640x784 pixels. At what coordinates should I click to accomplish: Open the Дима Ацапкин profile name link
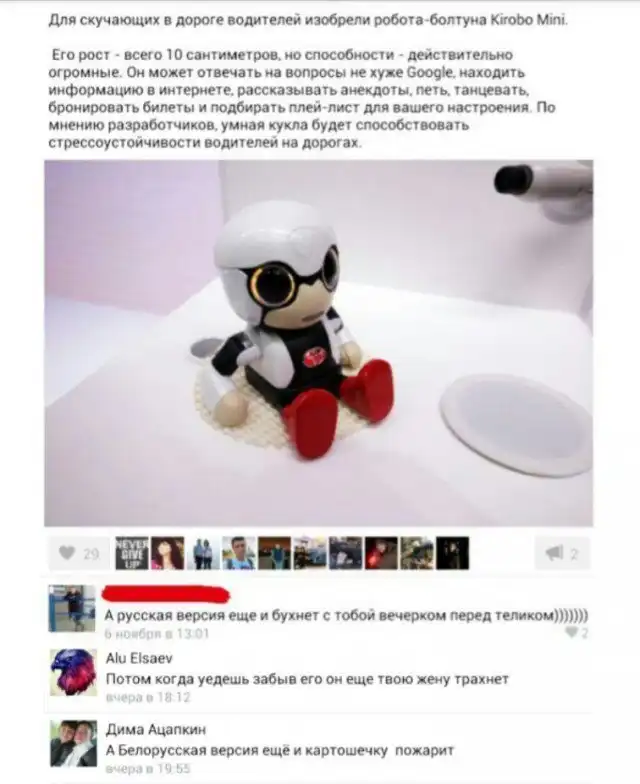point(156,730)
